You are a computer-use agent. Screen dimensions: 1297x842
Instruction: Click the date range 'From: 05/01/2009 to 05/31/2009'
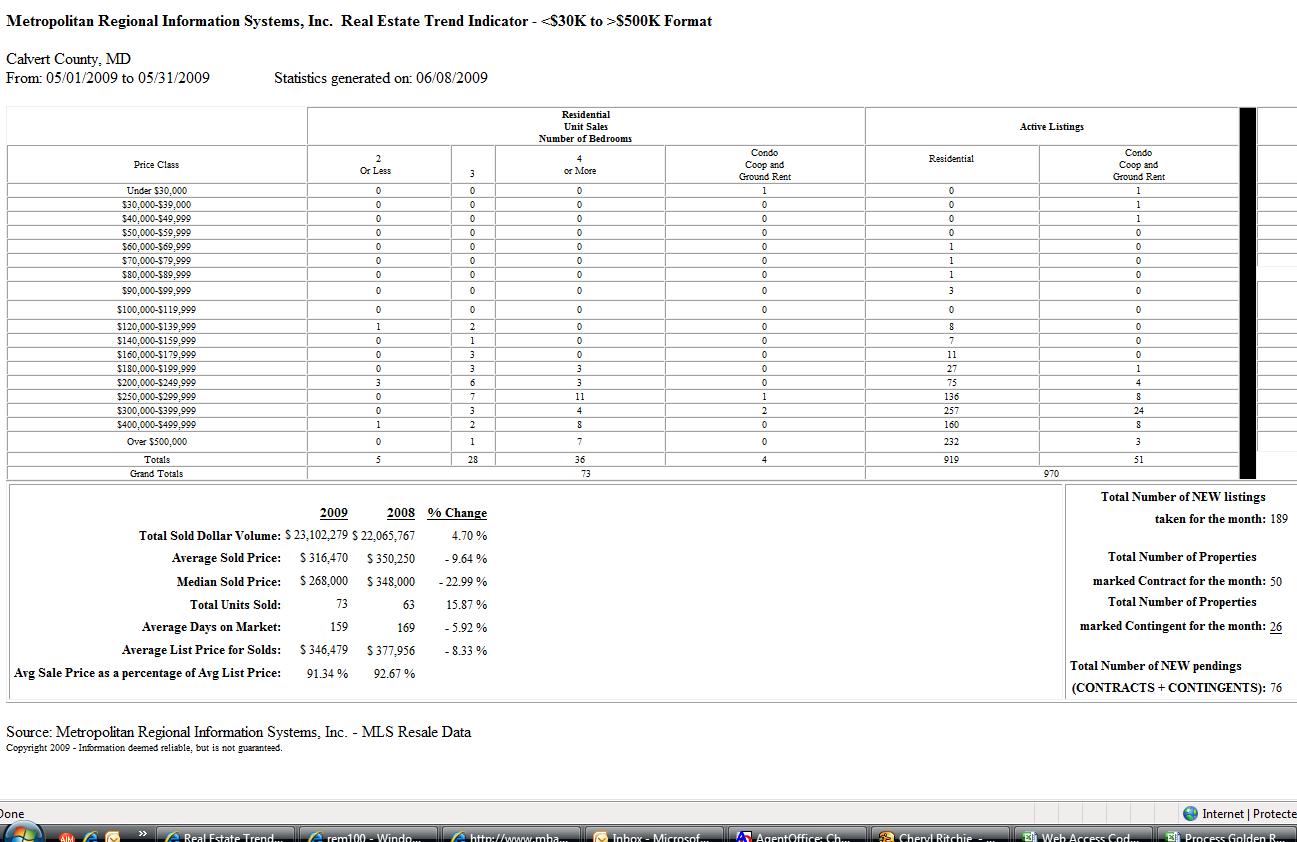tap(108, 78)
